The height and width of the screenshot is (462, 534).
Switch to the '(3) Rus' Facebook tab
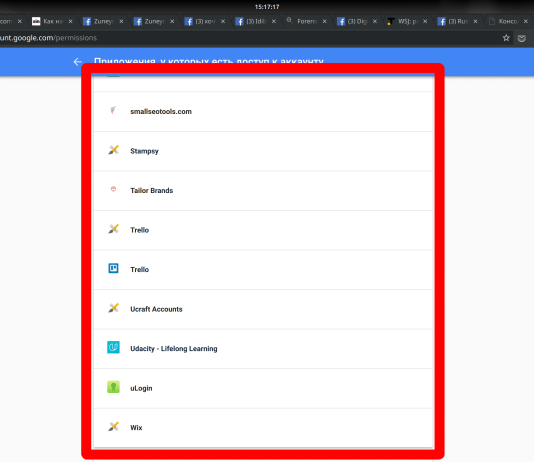tap(458, 21)
